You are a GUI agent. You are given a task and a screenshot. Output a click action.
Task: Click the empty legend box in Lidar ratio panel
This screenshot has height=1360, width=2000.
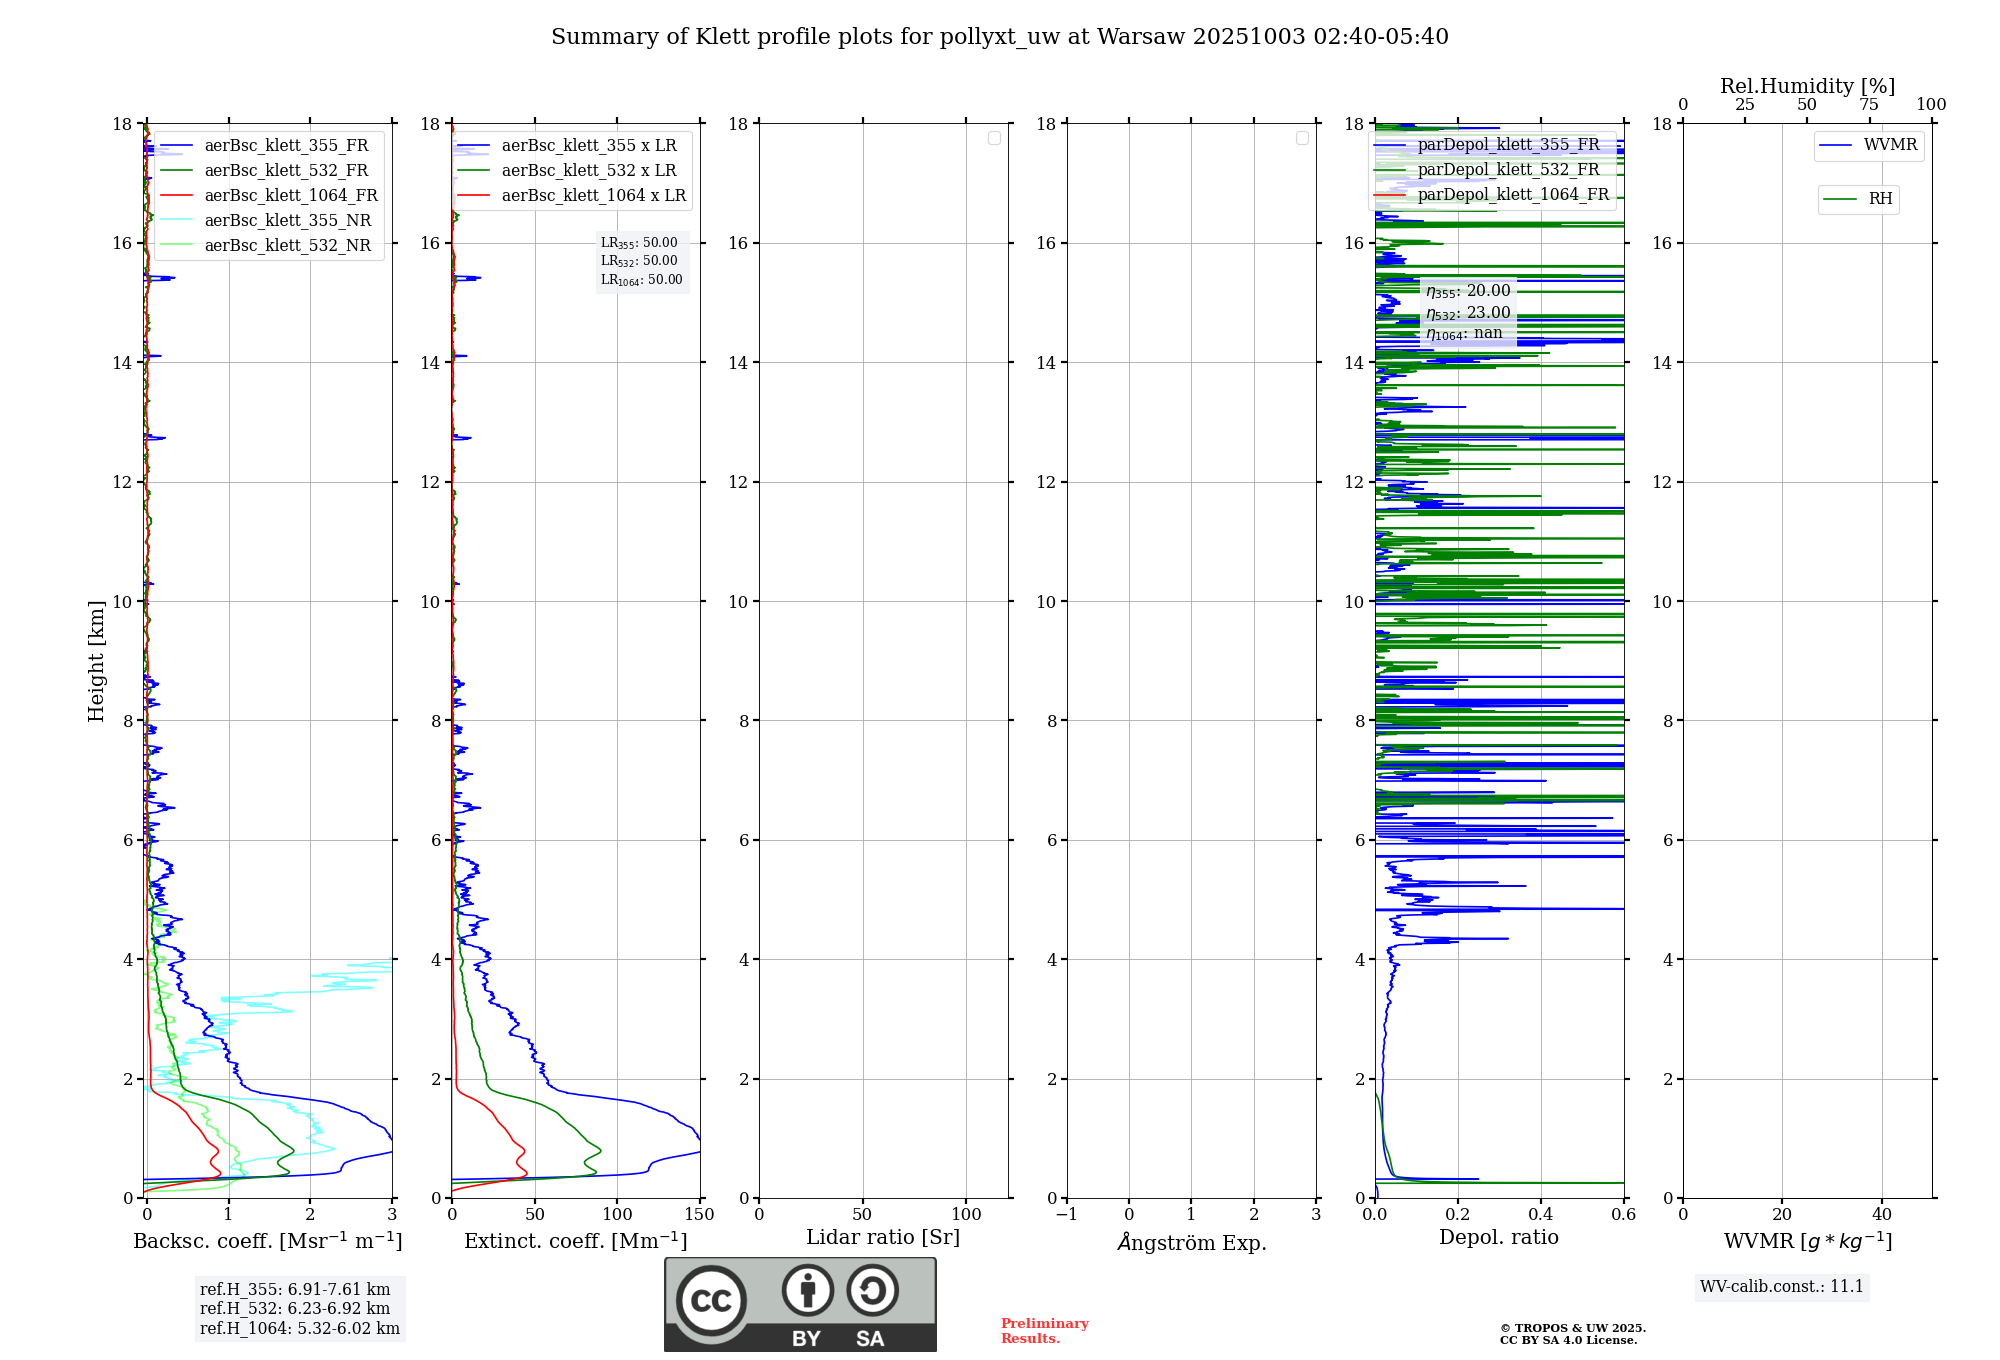coord(994,138)
